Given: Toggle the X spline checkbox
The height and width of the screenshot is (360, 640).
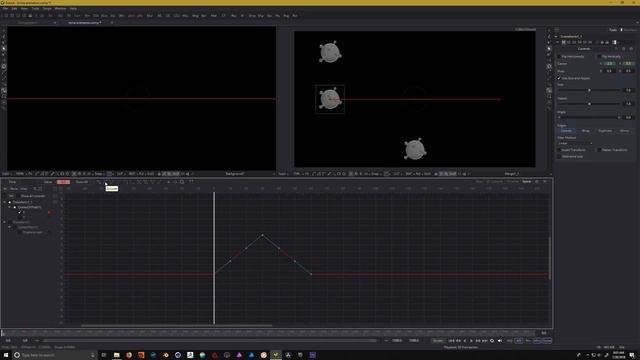Looking at the screenshot, I should [19, 212].
